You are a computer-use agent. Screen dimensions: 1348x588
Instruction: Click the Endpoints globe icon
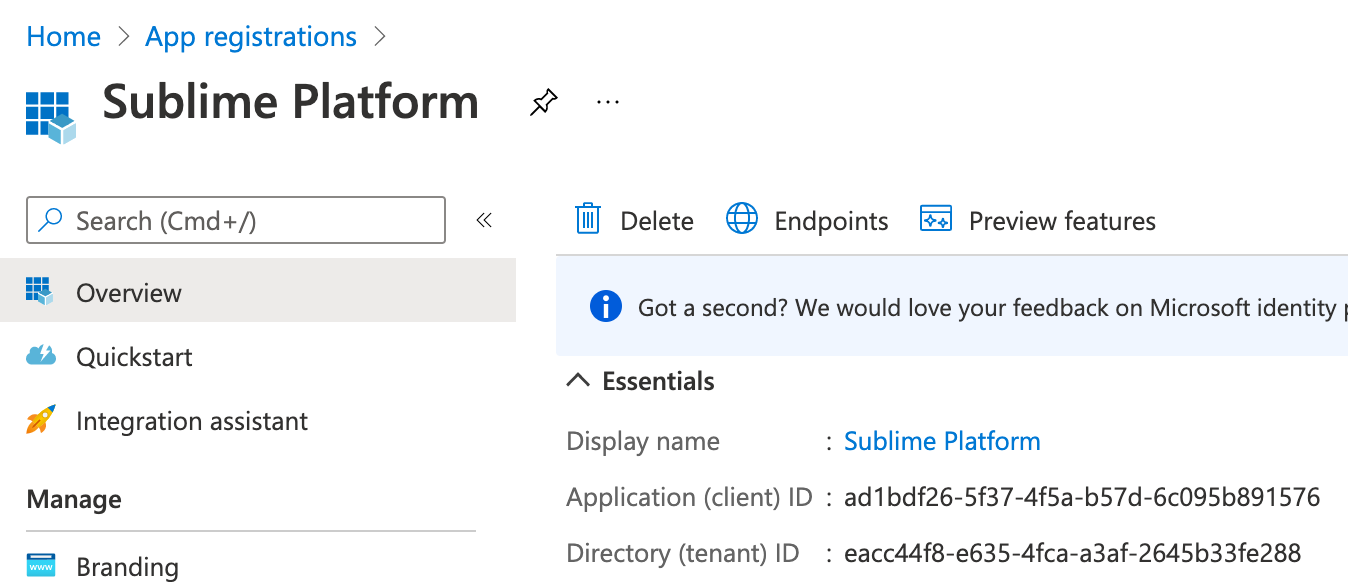[741, 219]
